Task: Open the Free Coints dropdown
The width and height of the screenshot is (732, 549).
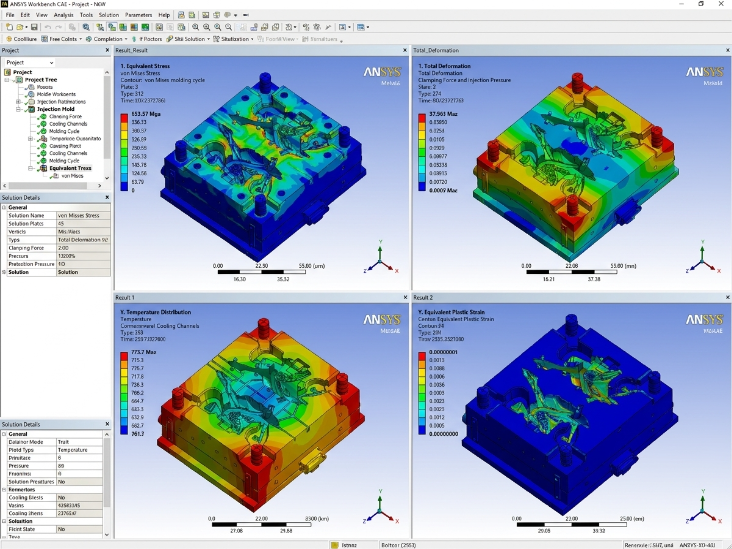Action: pos(62,39)
